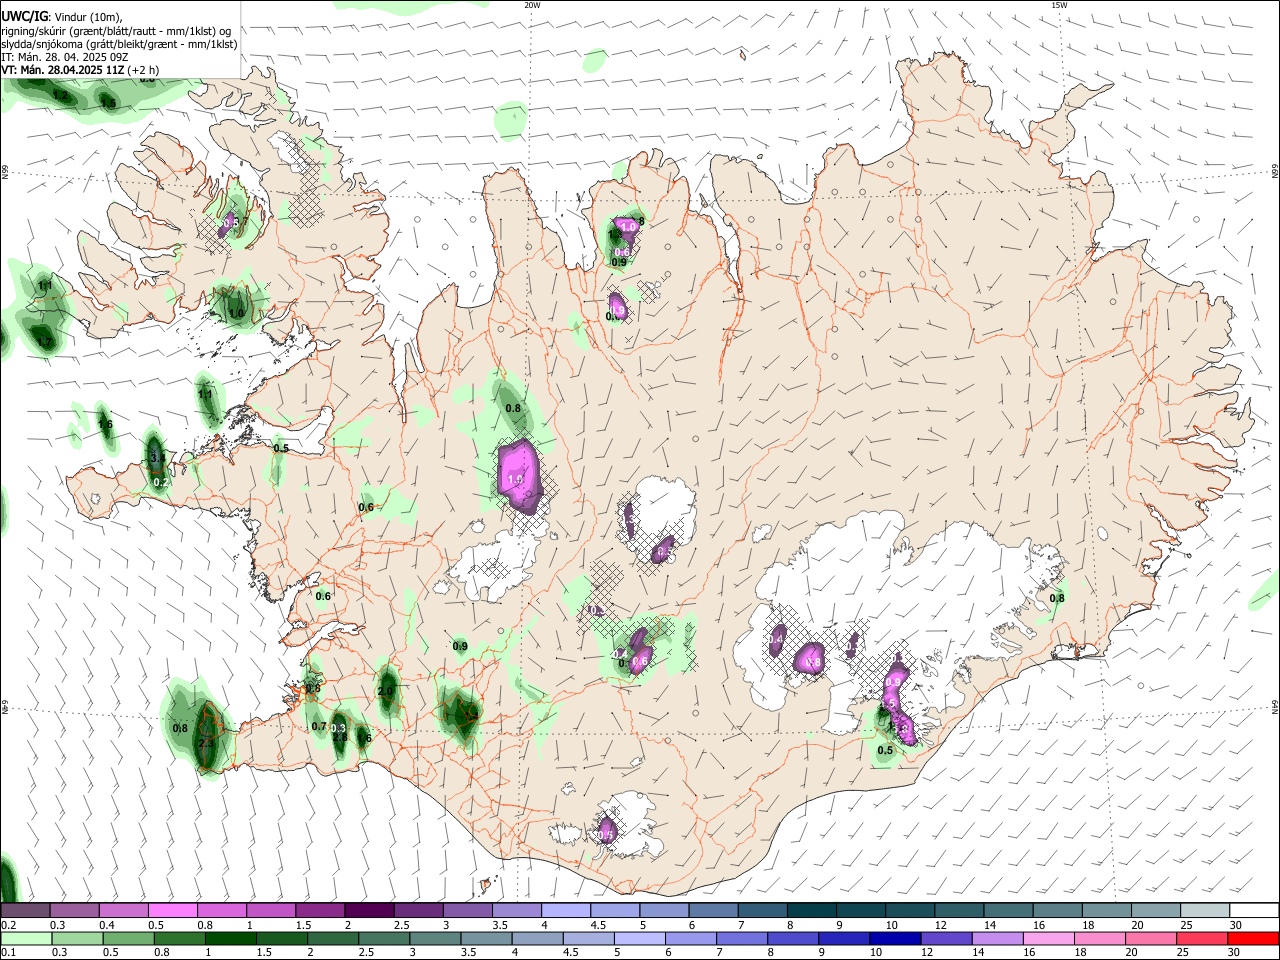This screenshot has width=1280, height=960.
Task: Click the '12' label under the lower legend row
Action: 927,953
